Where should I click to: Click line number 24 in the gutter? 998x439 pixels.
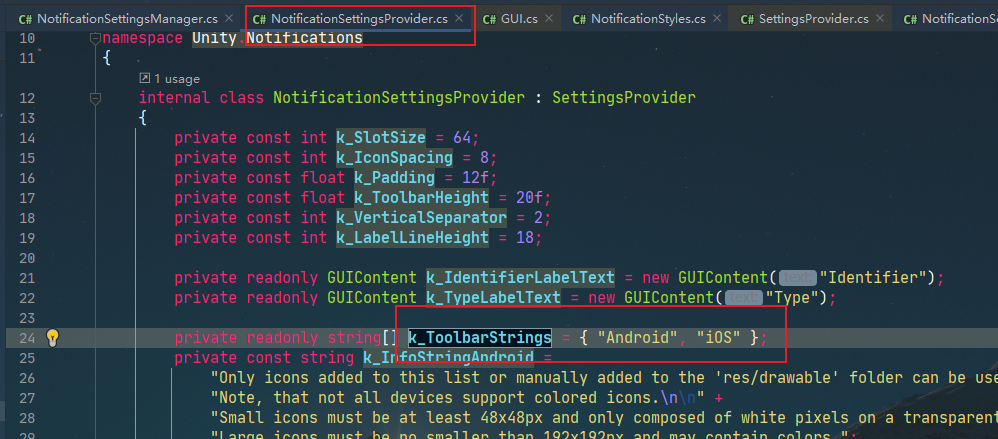click(28, 337)
